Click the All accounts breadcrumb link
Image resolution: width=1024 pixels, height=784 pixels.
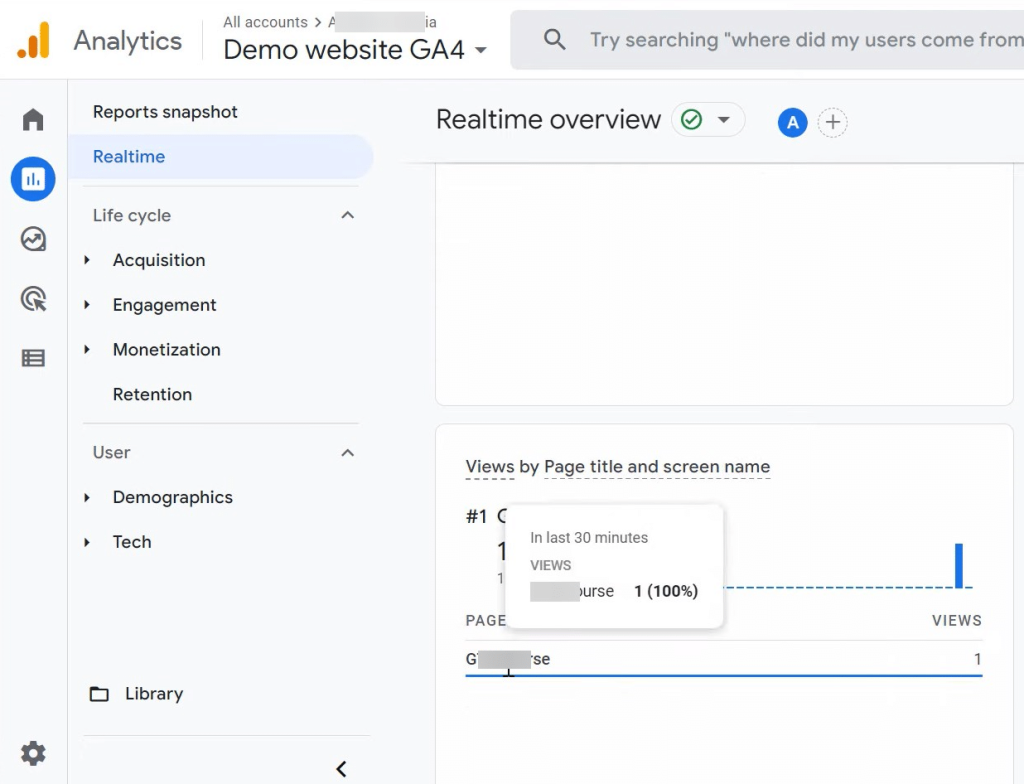[265, 22]
